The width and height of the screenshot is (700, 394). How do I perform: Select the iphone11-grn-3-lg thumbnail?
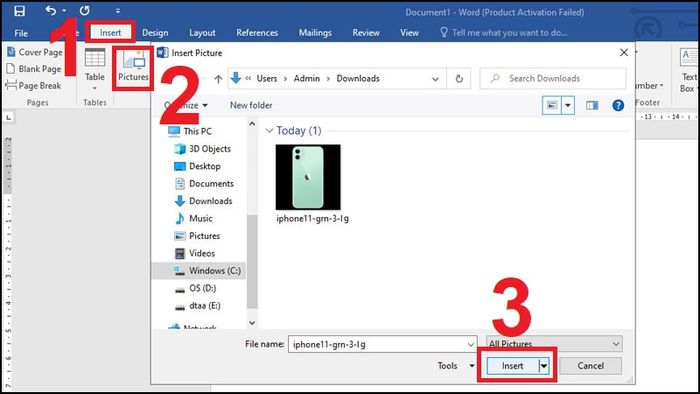308,177
